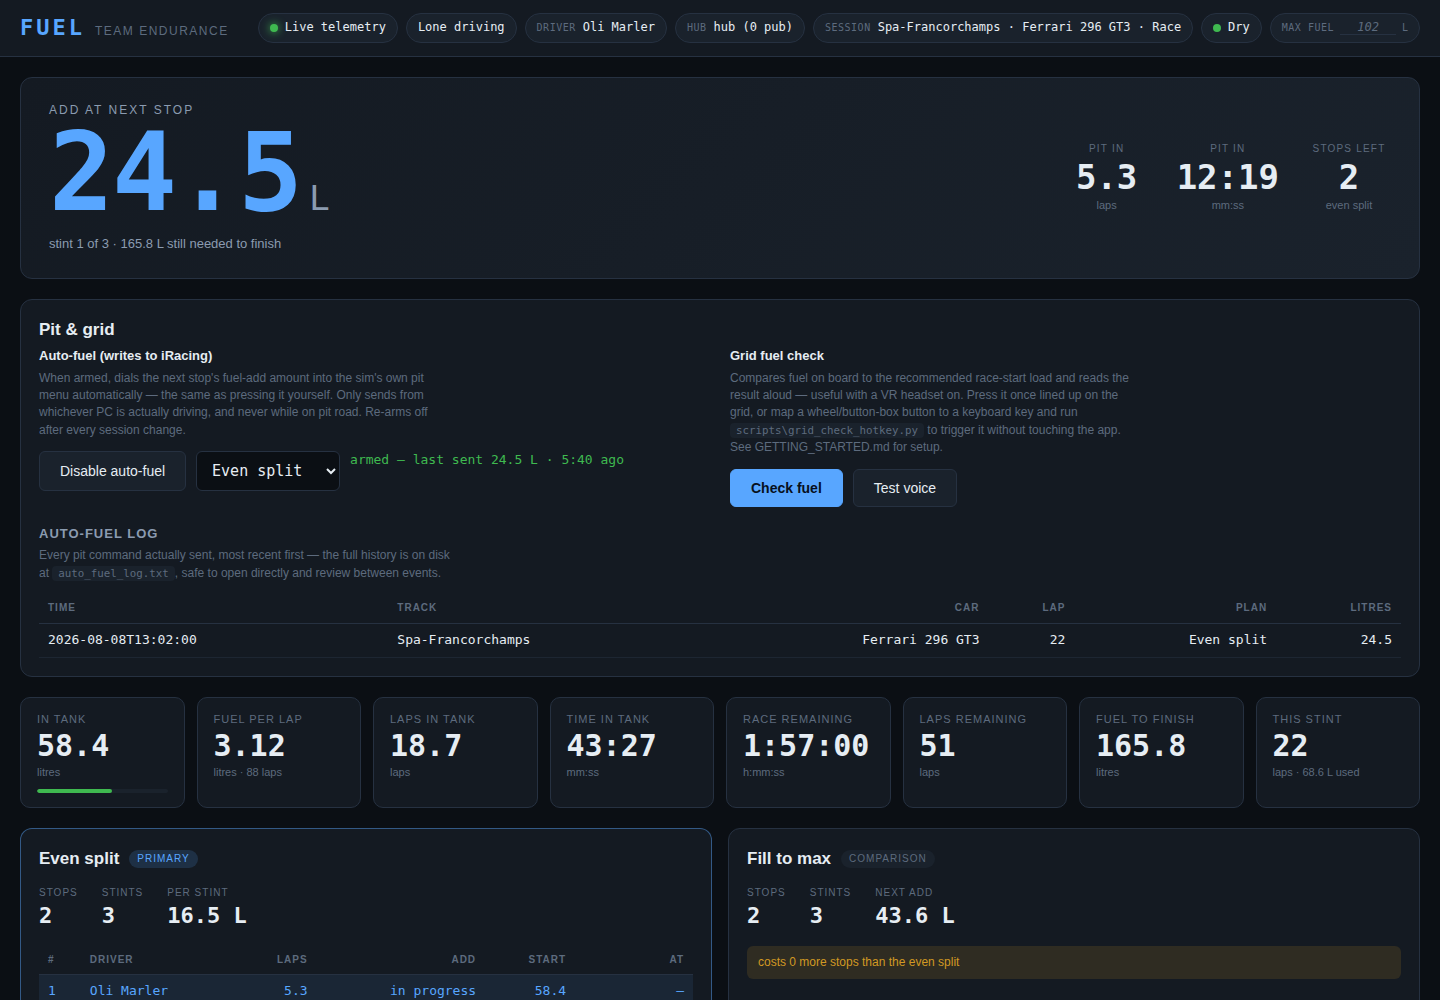1440x1000 pixels.
Task: Click the DRIVER column header in stint table
Action: coord(111,959)
